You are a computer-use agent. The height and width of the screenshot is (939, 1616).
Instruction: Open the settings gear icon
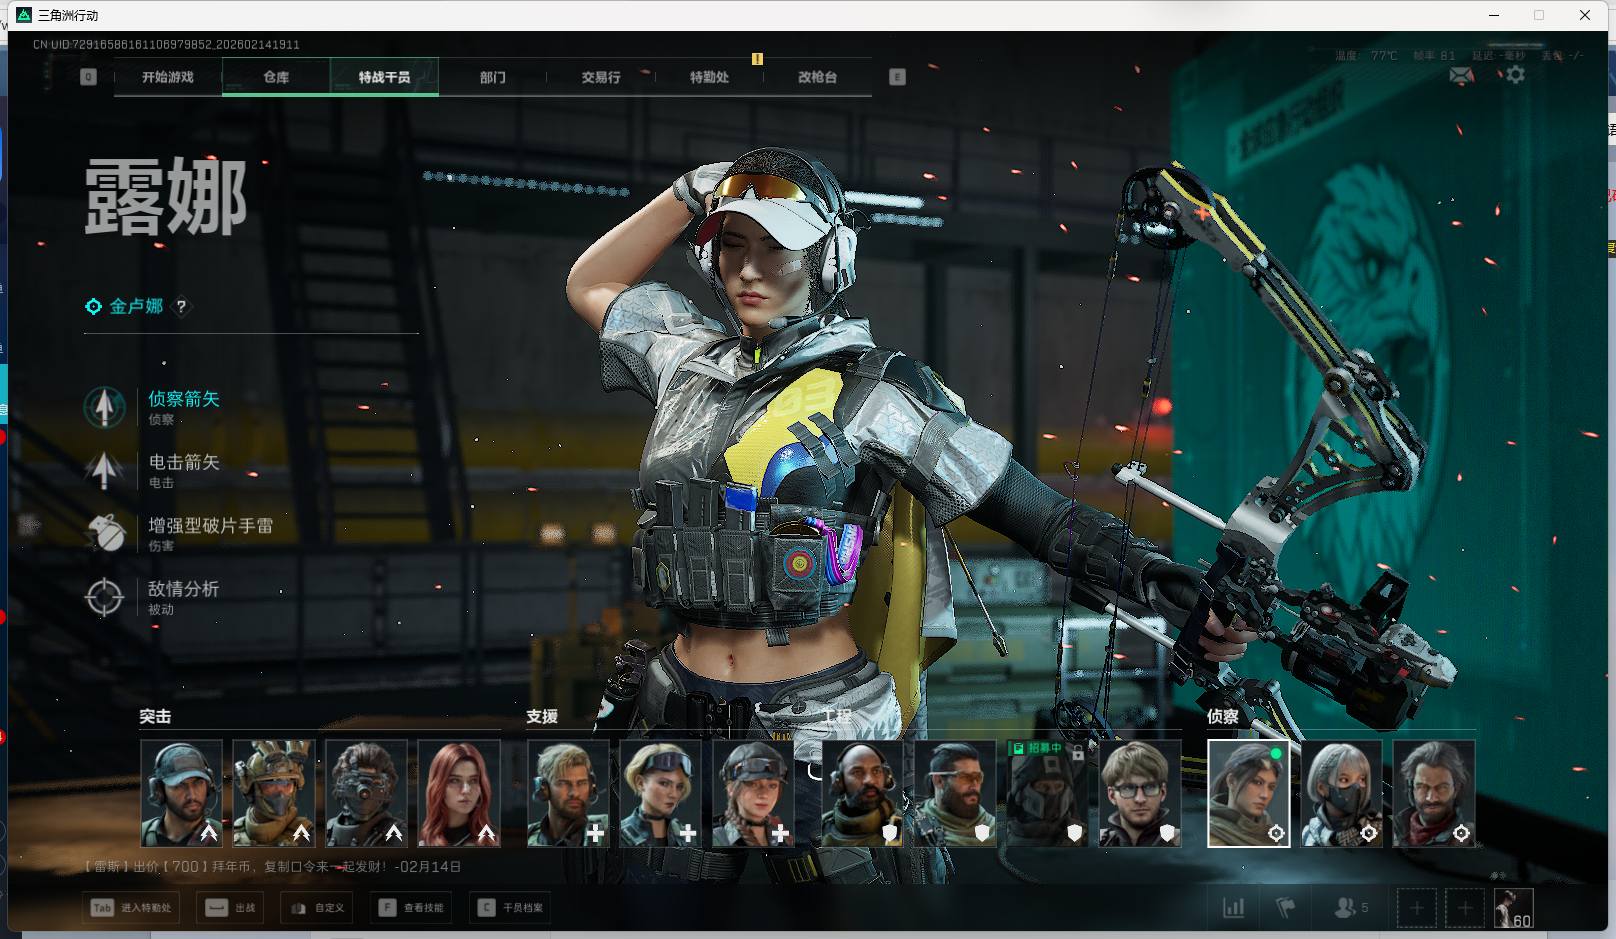(1515, 75)
